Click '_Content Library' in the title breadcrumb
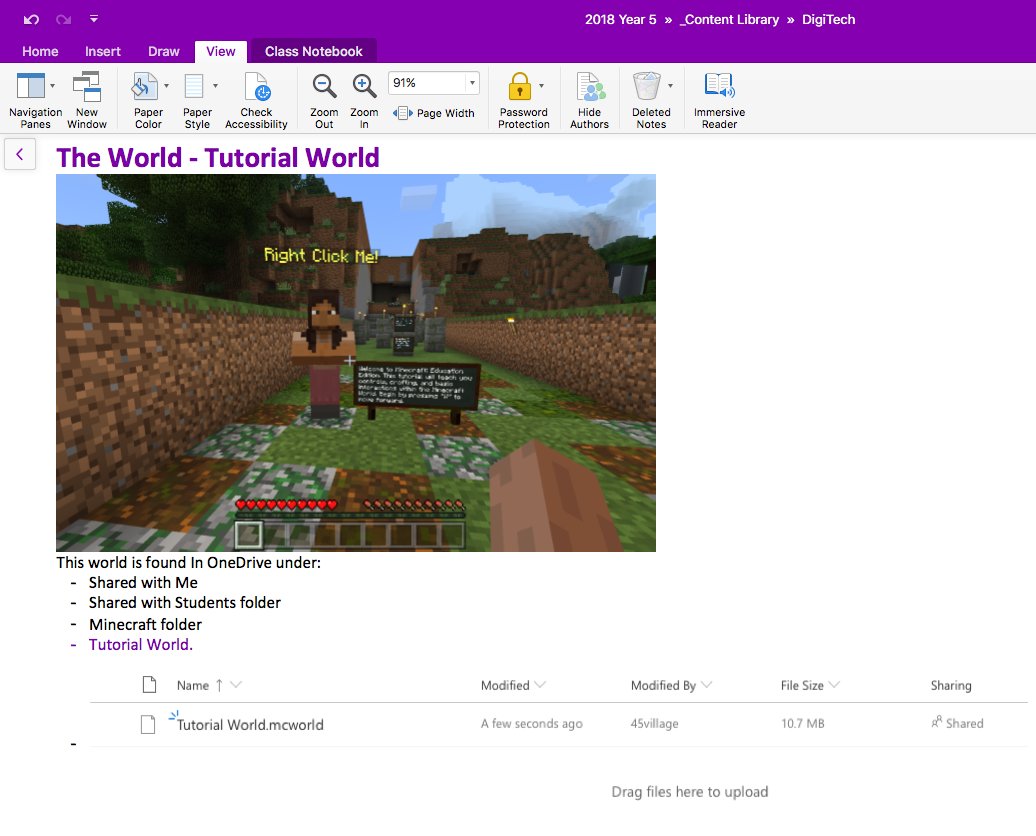 729,20
